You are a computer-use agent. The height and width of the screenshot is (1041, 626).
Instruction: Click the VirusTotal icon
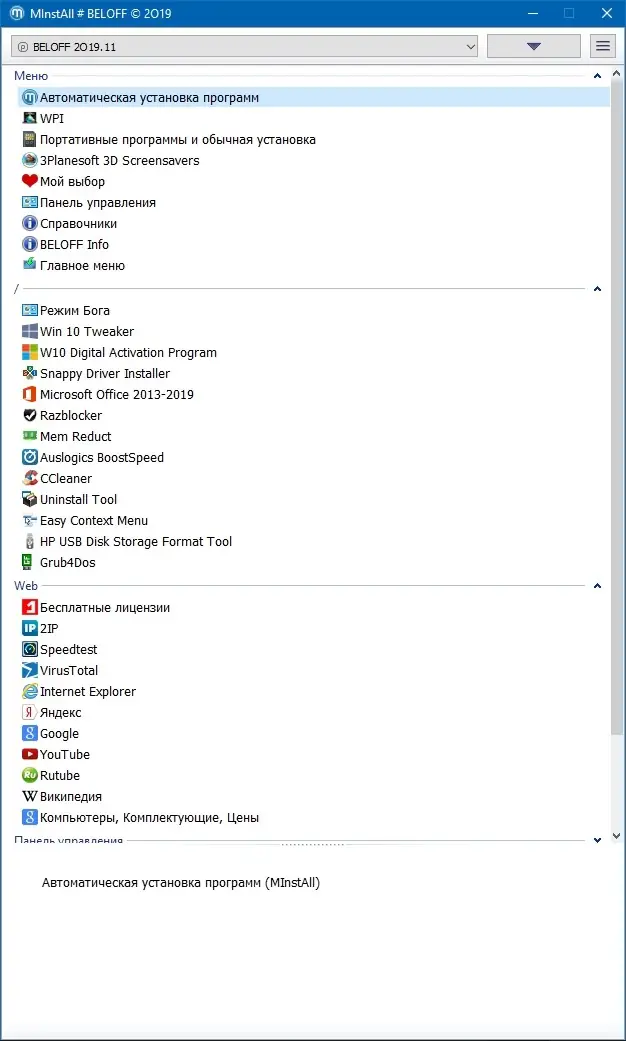tap(29, 671)
